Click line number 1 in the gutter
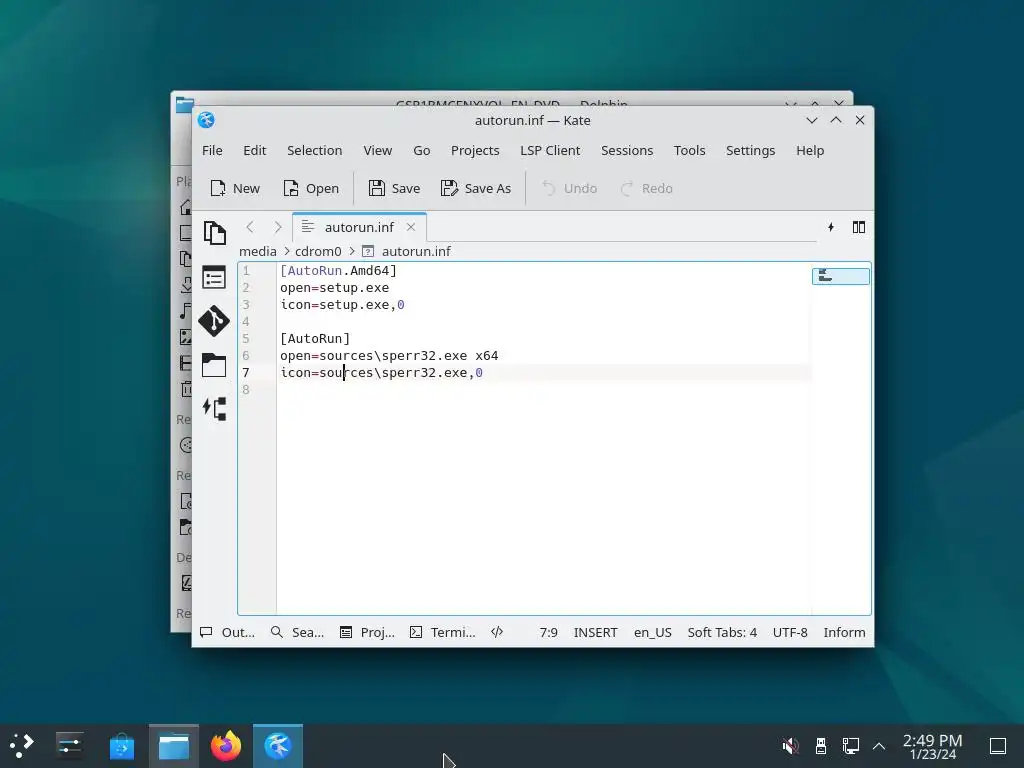This screenshot has width=1024, height=768. click(246, 270)
